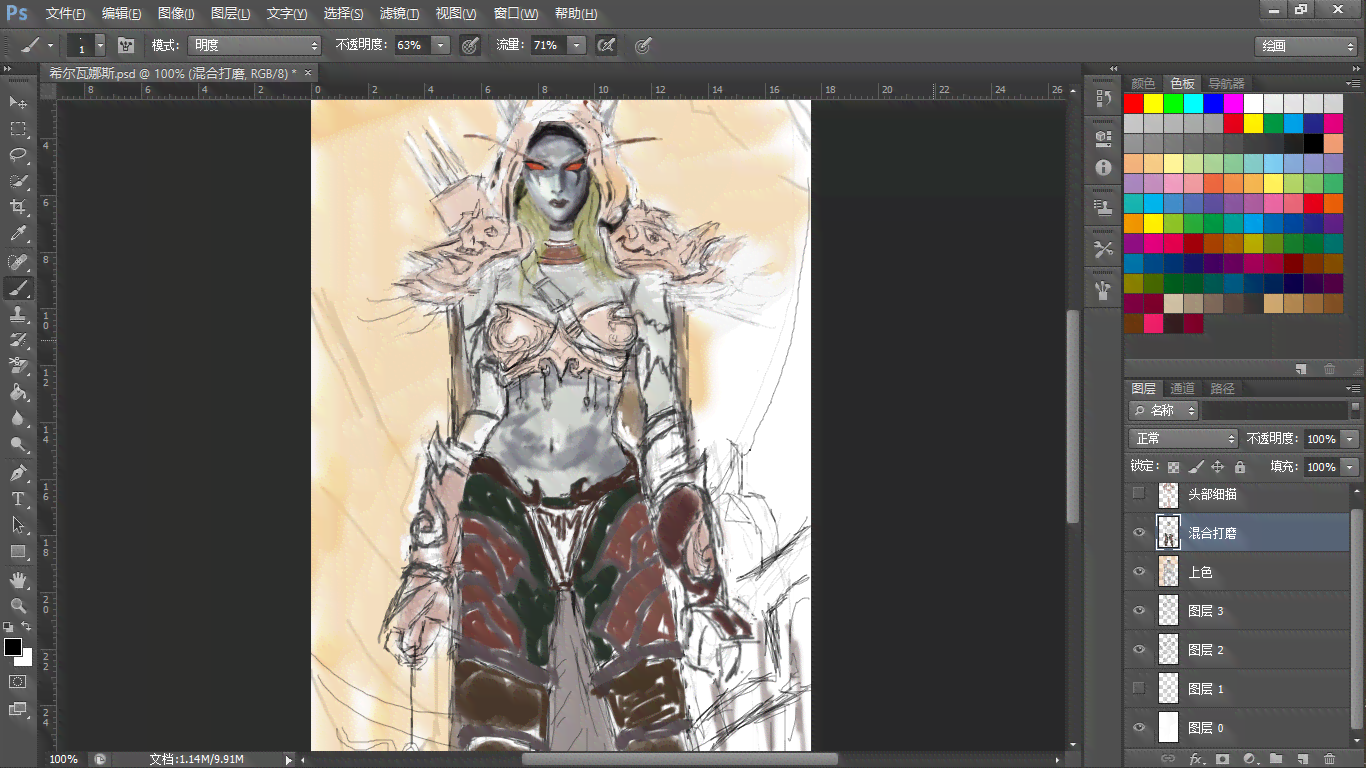Select the Path Selection tool
Image resolution: width=1366 pixels, height=768 pixels.
(x=18, y=525)
